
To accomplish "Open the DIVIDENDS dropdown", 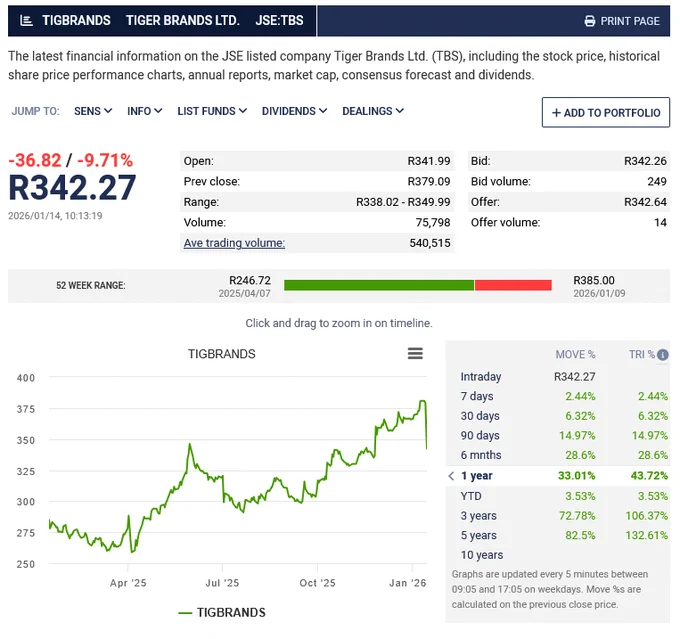I will click(294, 111).
